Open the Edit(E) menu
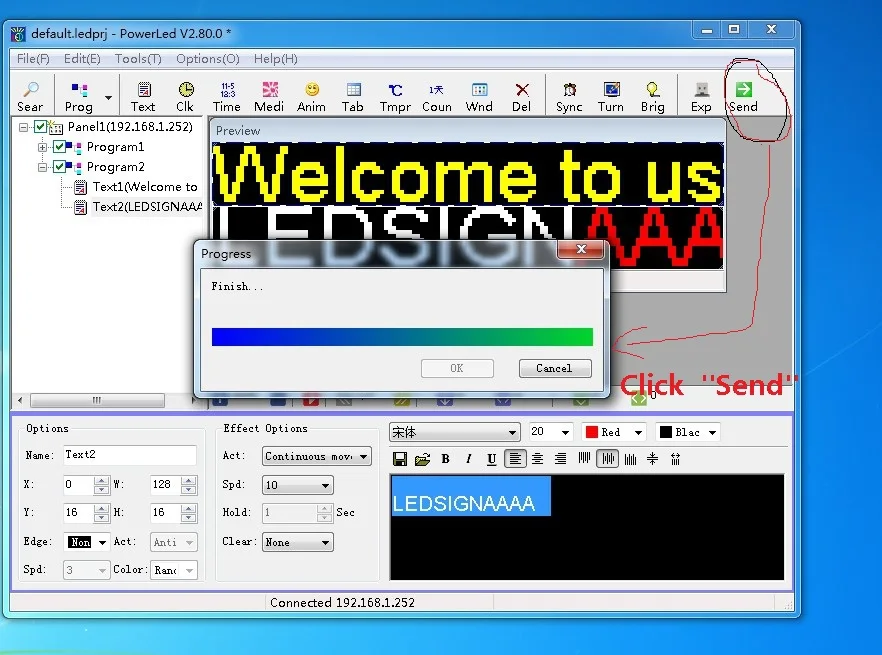882x655 pixels. click(x=82, y=59)
